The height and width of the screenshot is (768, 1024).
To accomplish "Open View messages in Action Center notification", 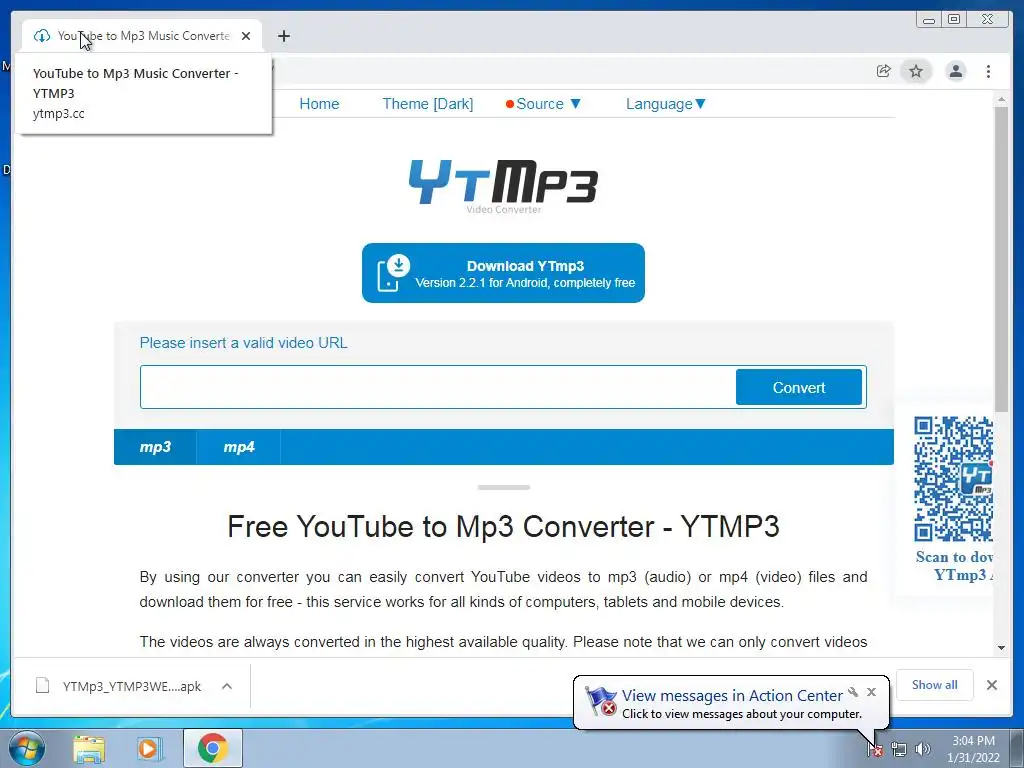I will click(x=732, y=696).
